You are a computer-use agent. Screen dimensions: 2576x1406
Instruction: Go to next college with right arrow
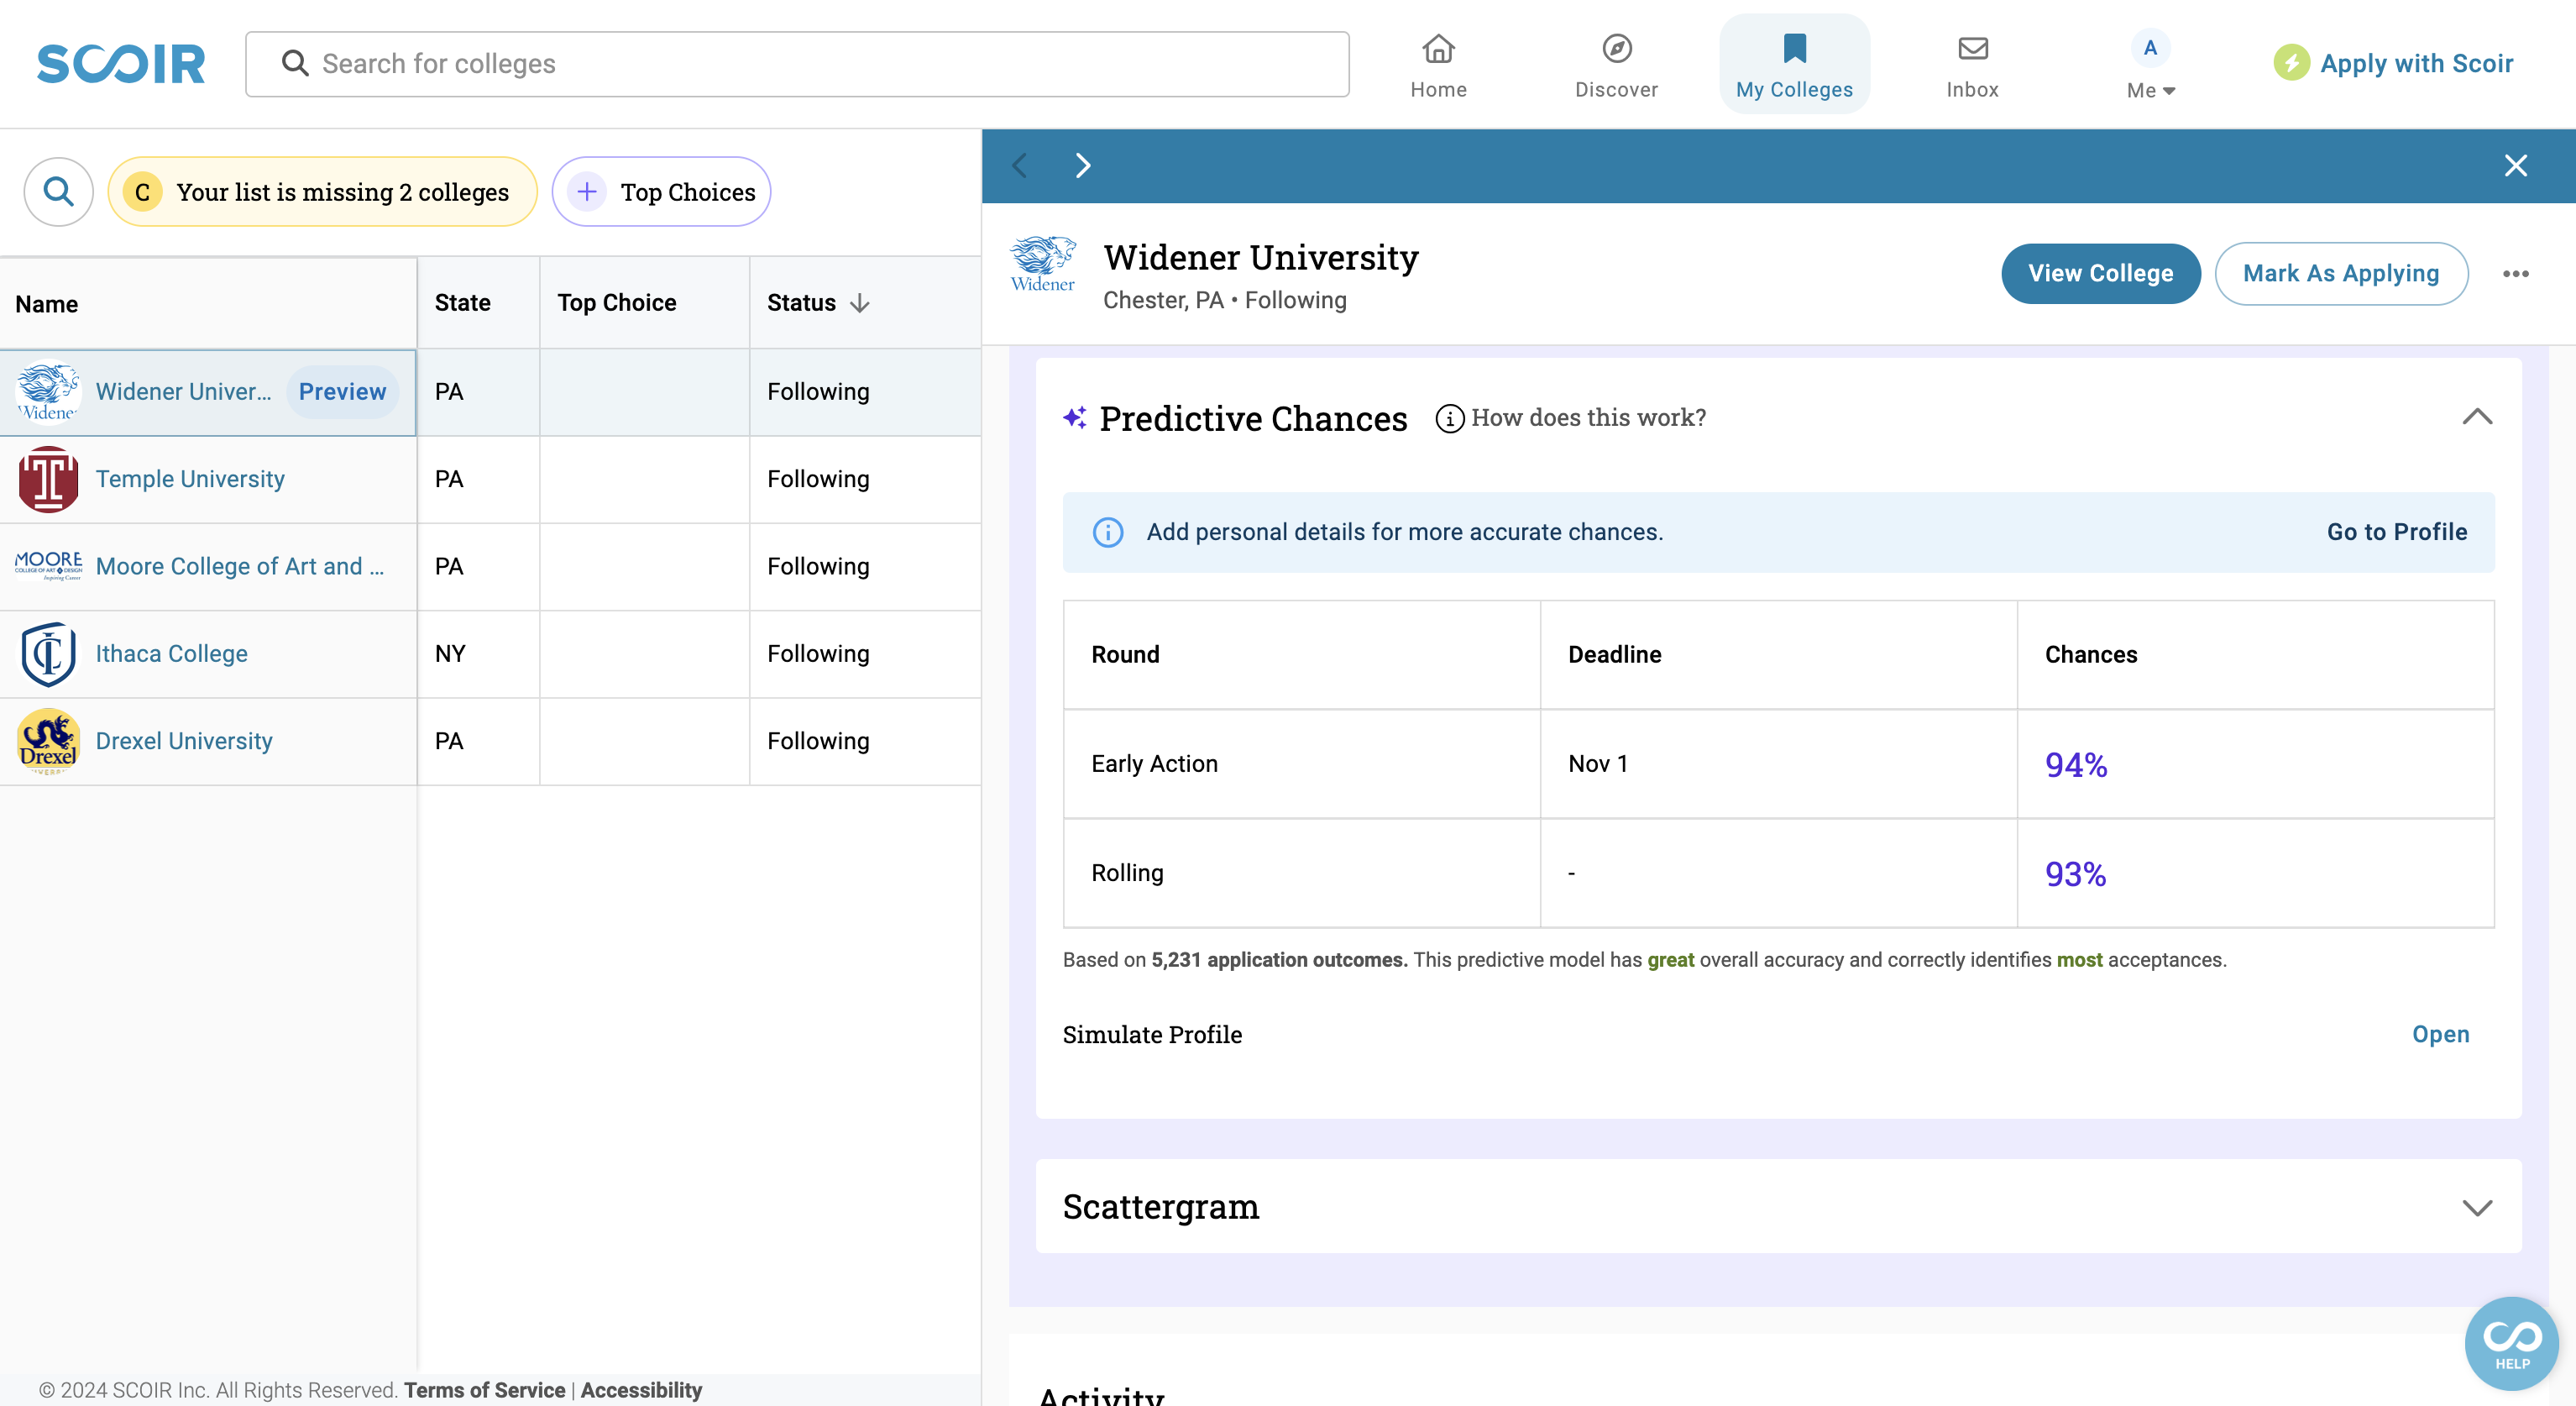point(1083,165)
